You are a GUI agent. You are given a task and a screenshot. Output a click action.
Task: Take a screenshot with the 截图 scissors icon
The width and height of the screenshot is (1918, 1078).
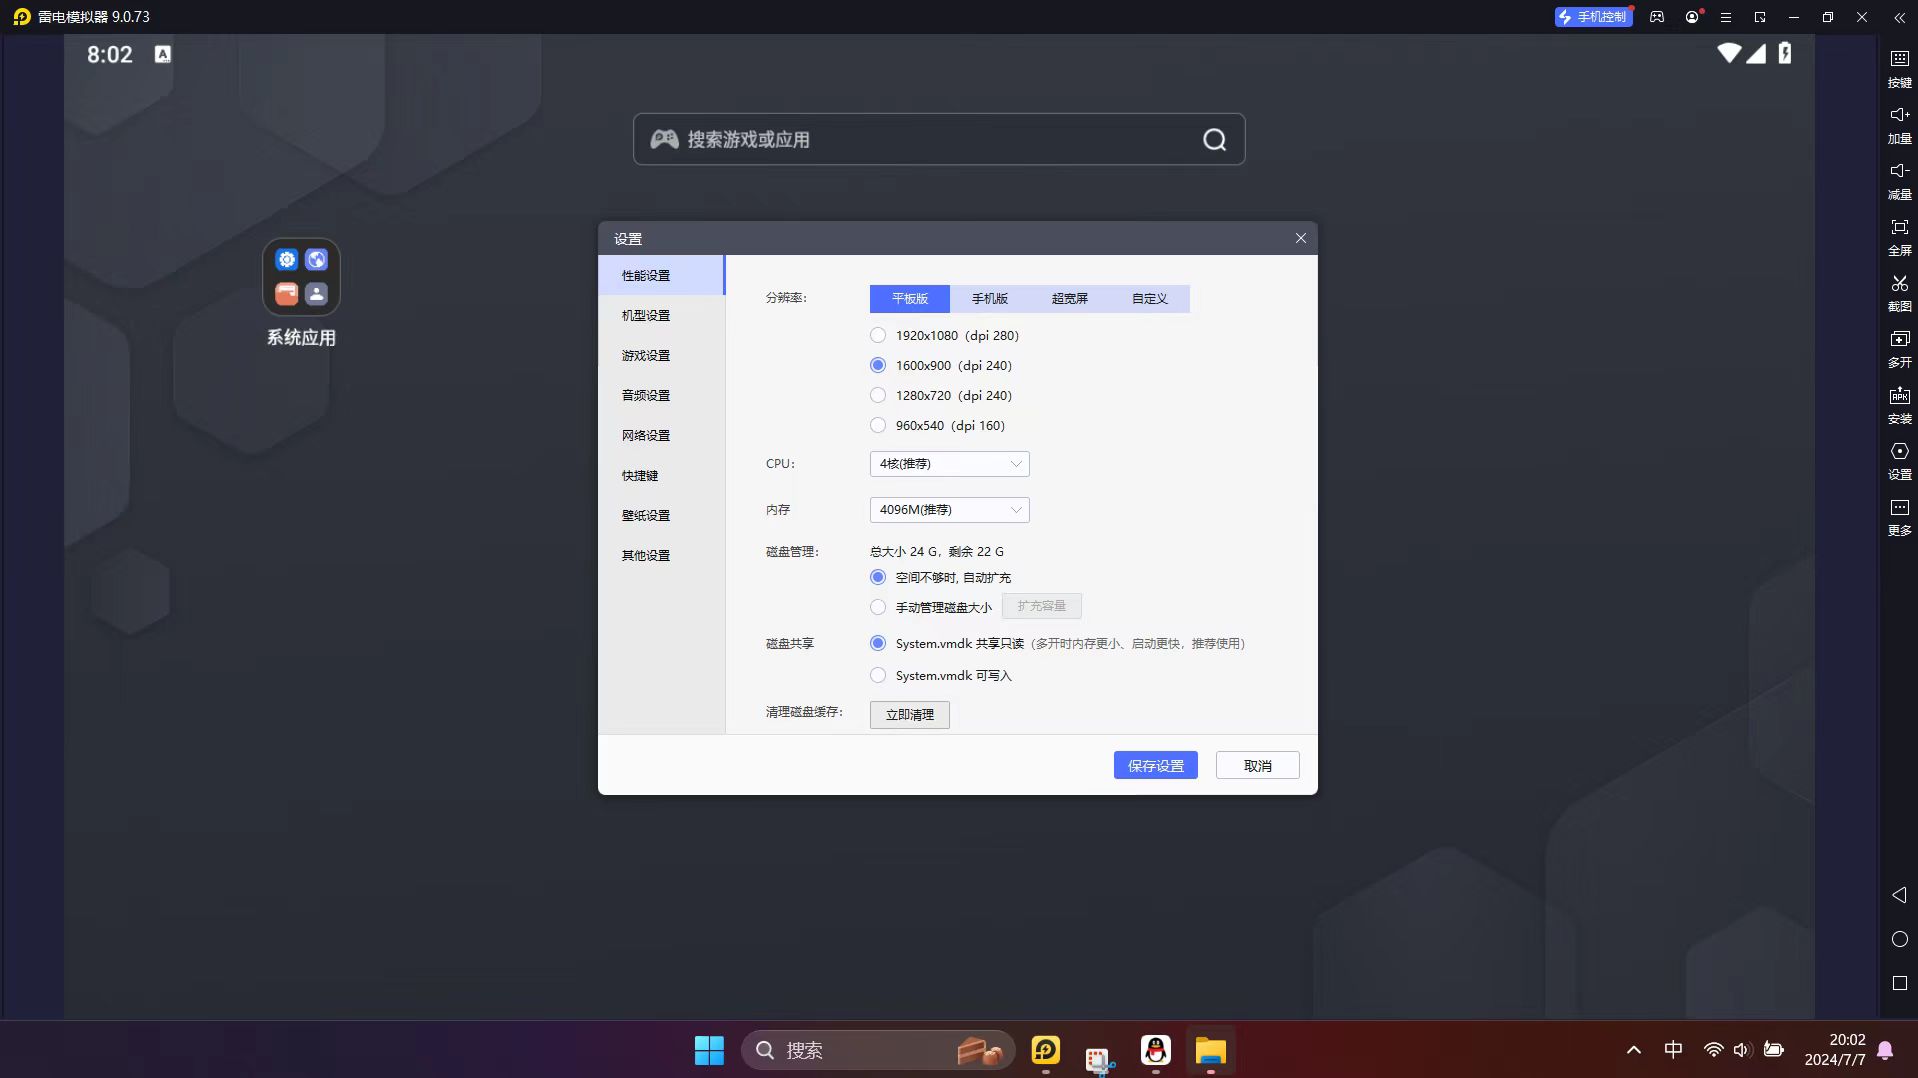1899,284
